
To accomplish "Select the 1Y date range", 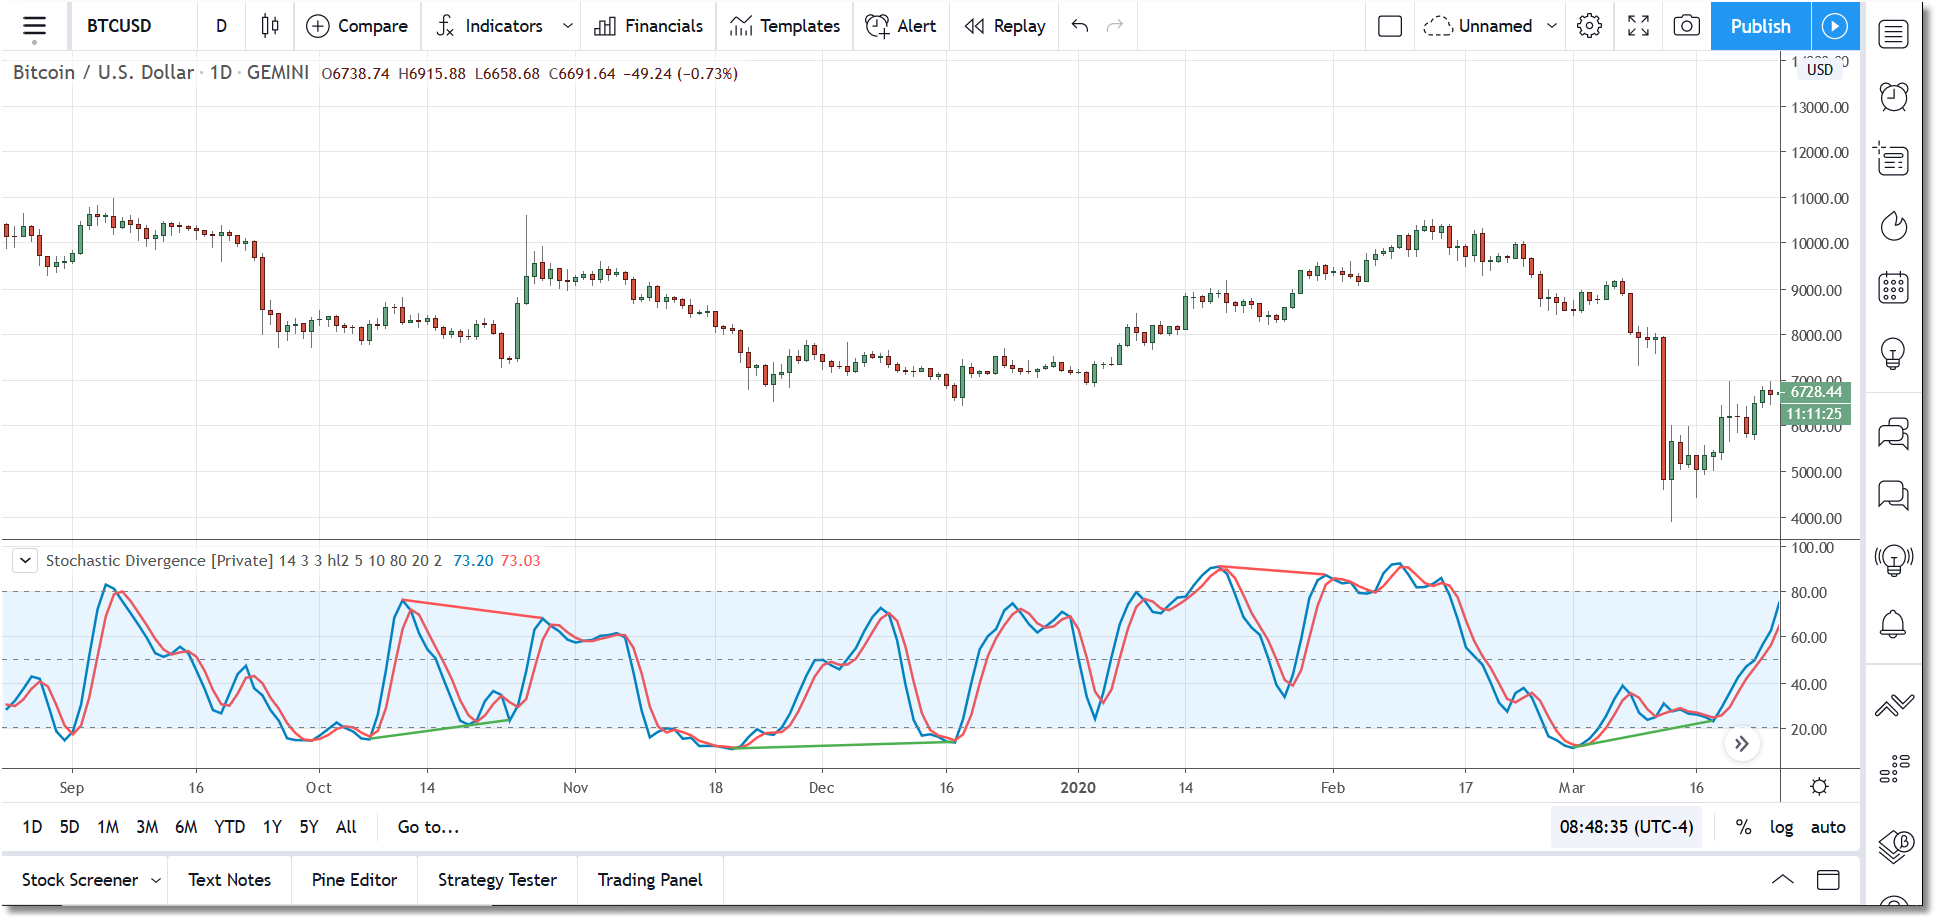I will tap(272, 827).
